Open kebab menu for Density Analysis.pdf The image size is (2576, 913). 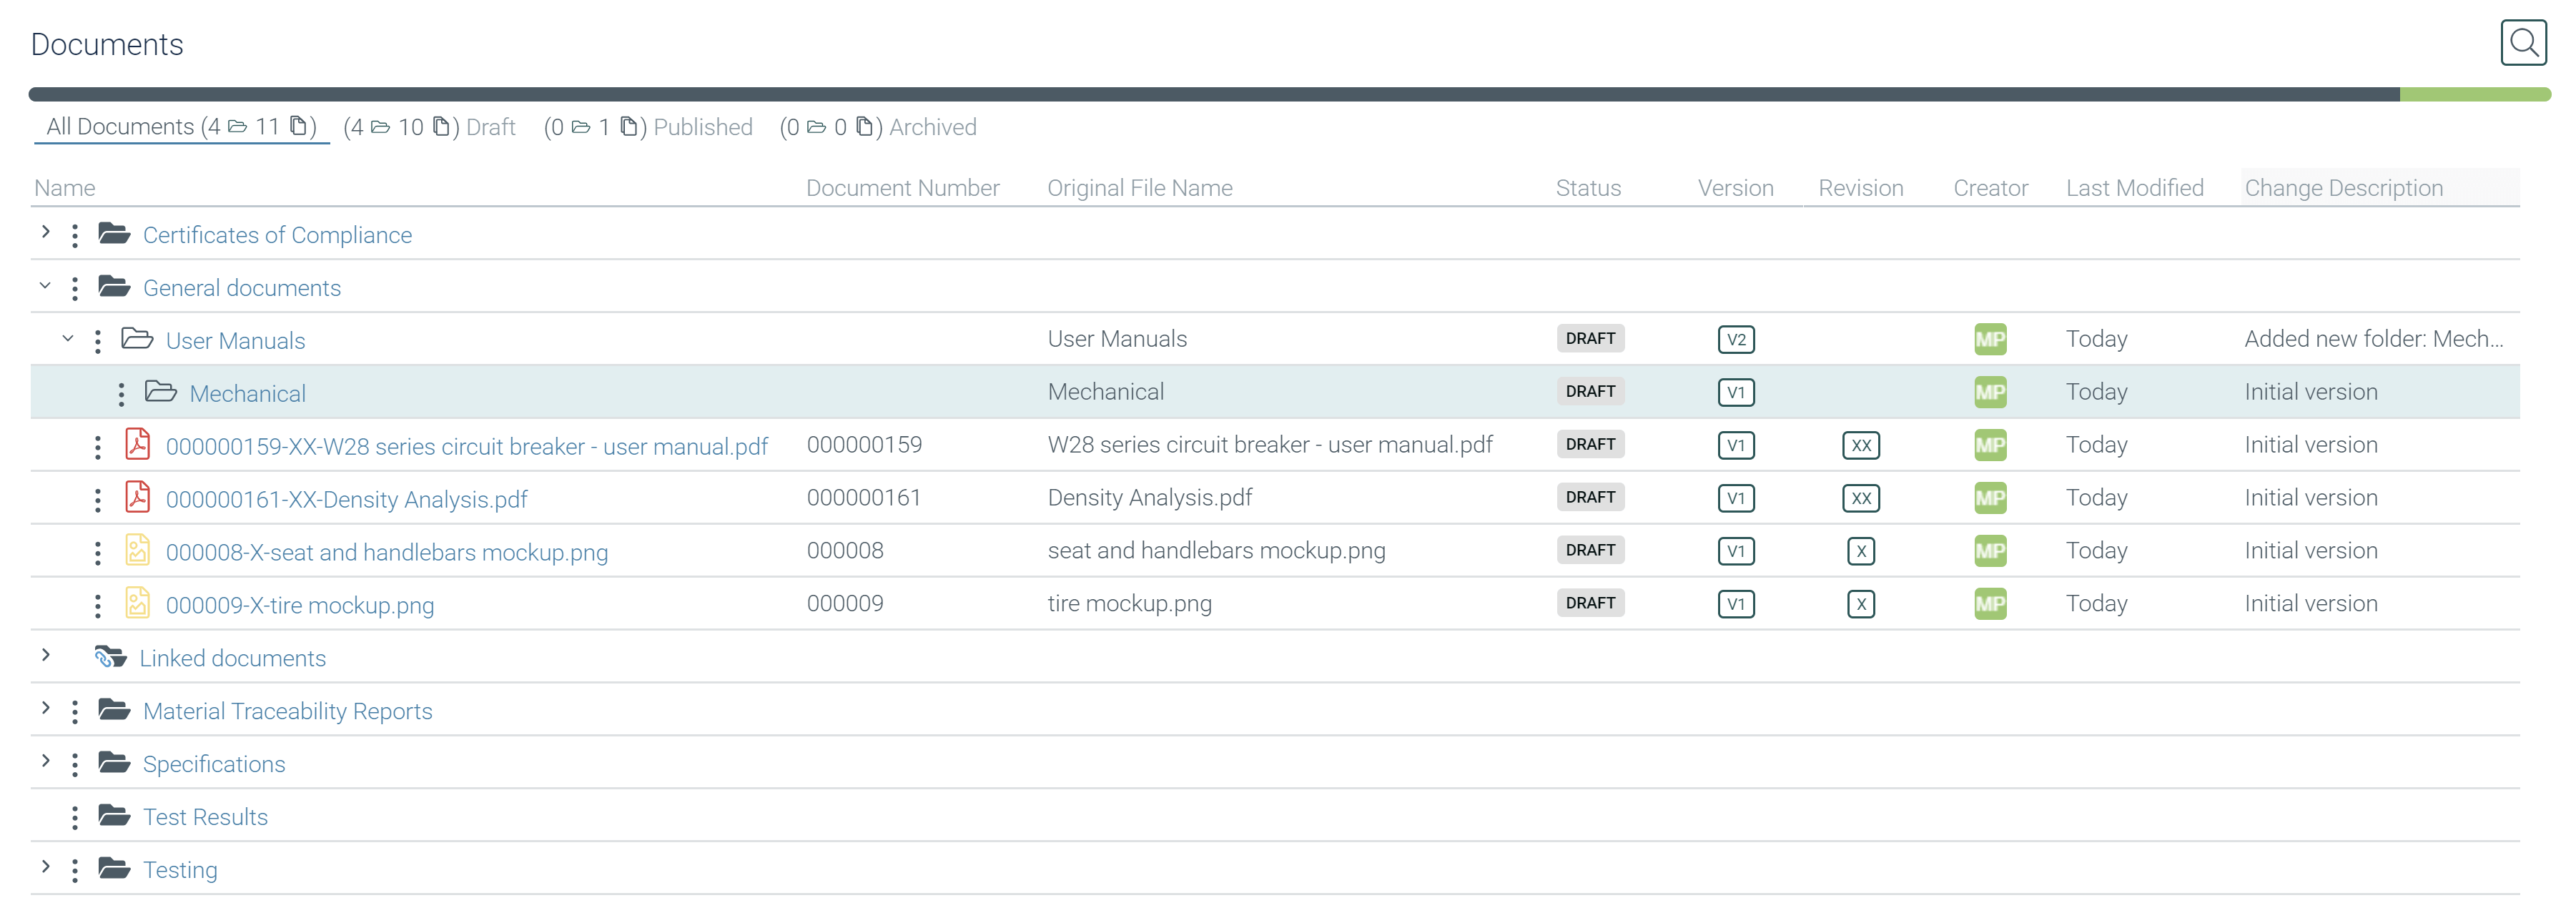pyautogui.click(x=98, y=500)
